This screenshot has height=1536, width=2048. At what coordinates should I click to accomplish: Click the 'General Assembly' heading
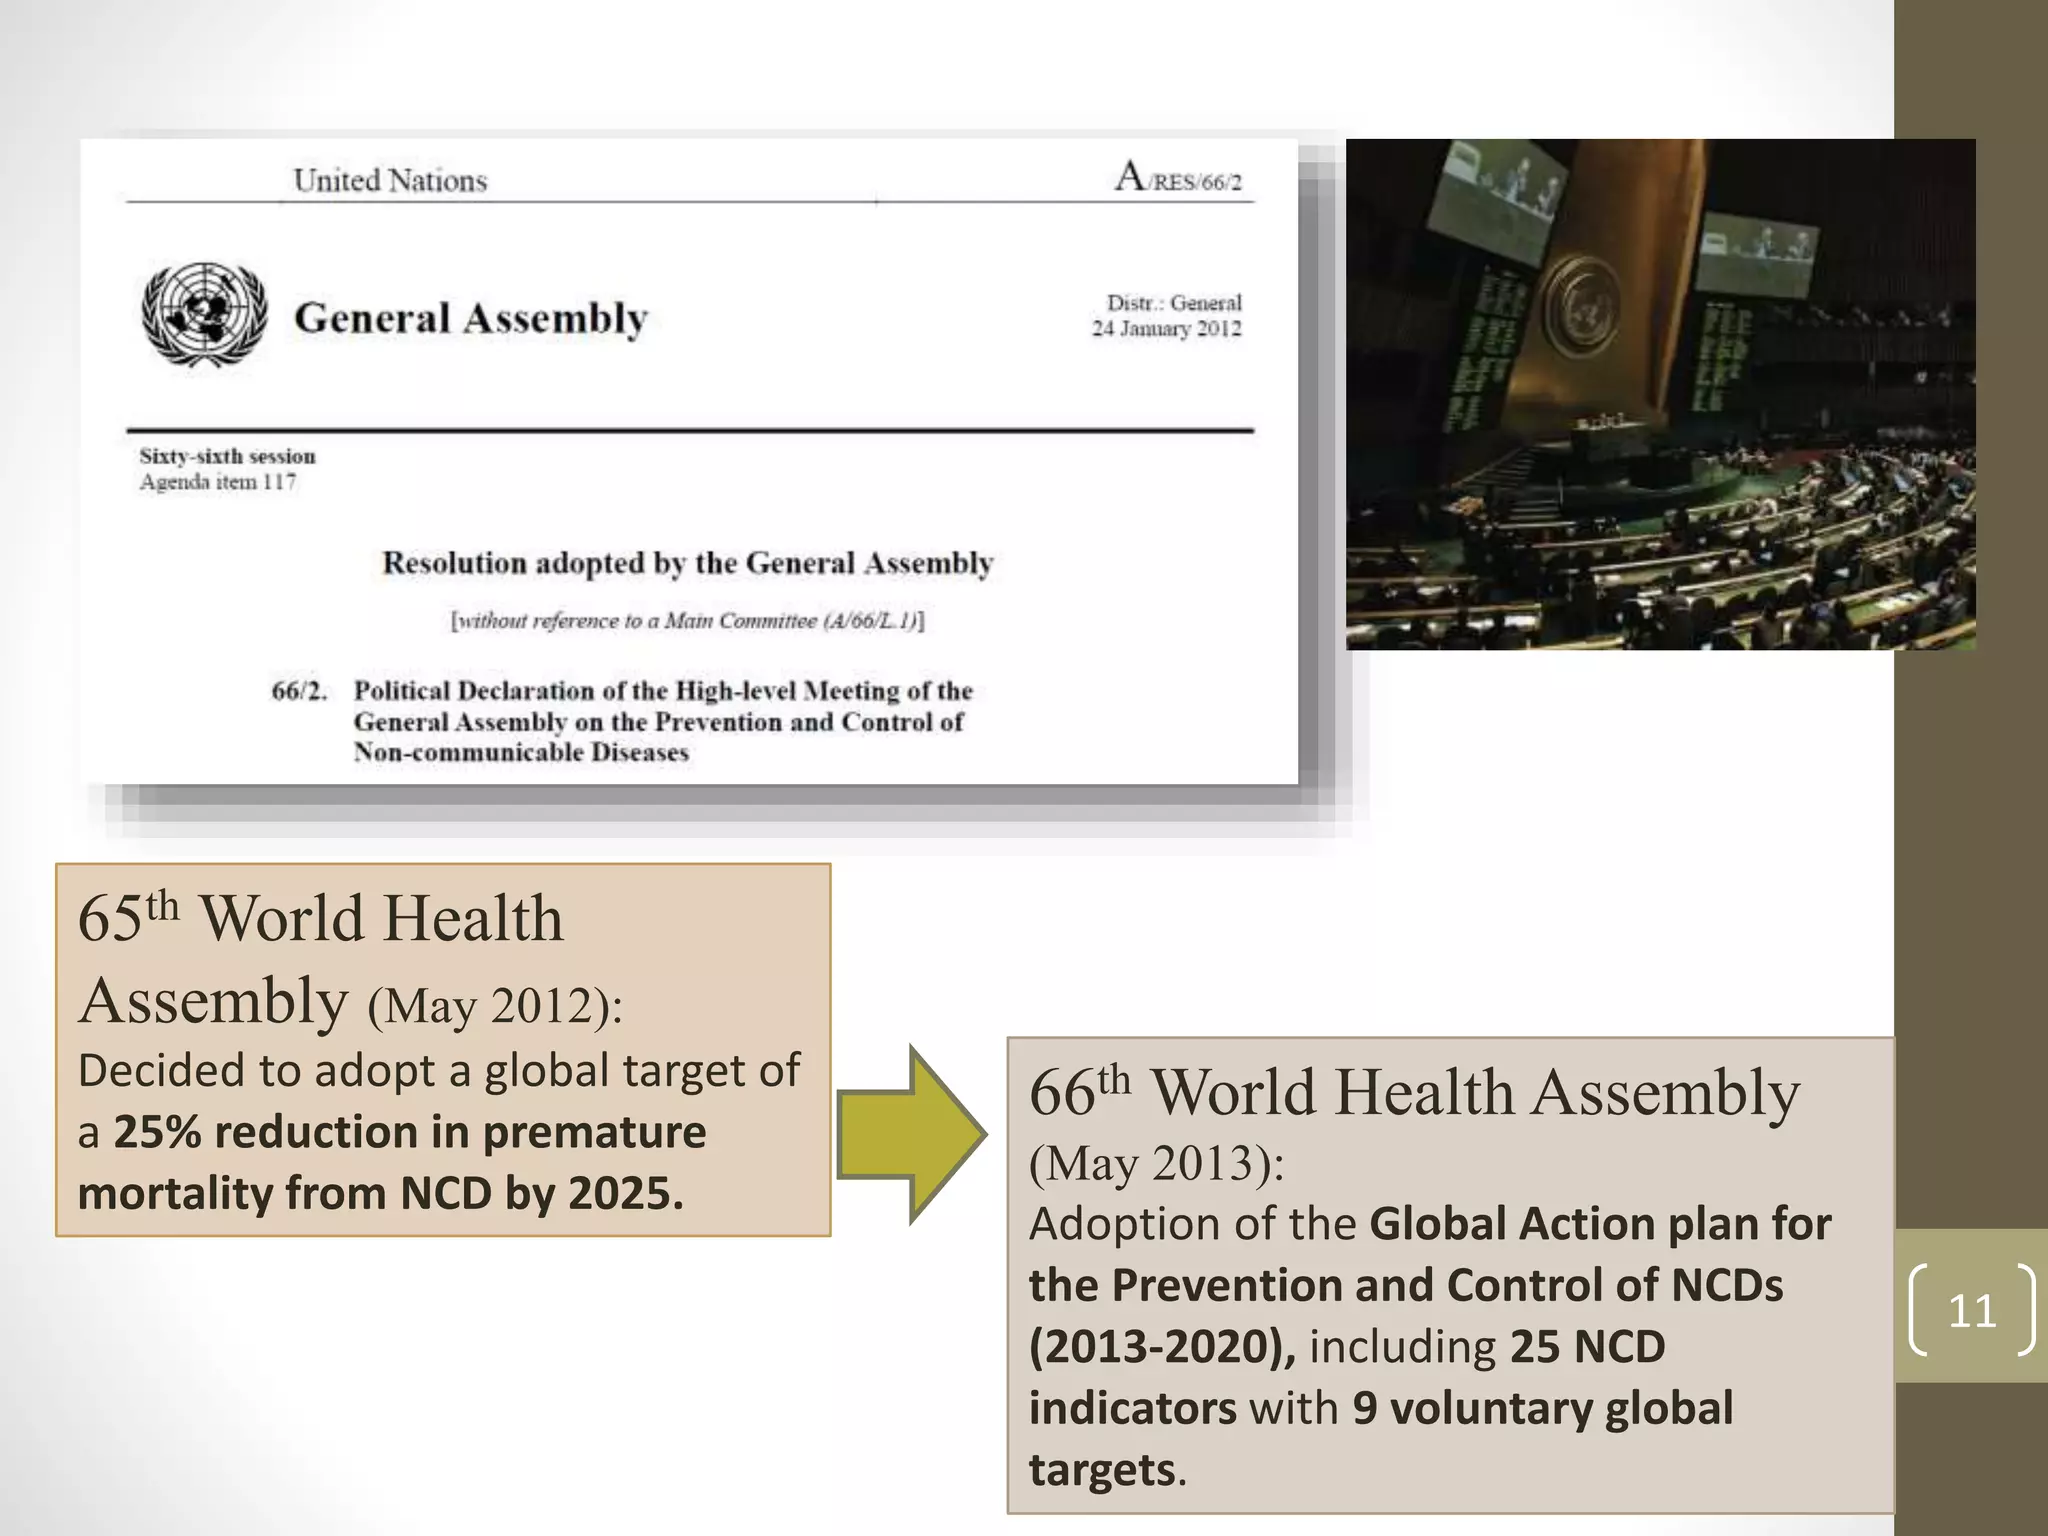pyautogui.click(x=471, y=319)
